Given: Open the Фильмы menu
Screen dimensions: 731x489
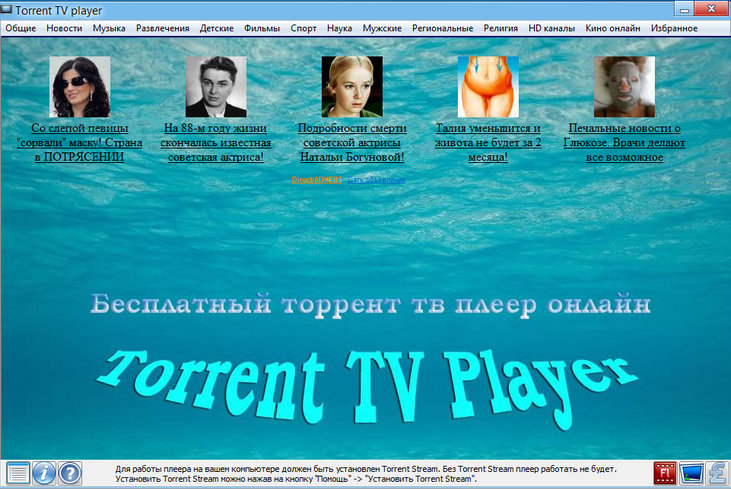Looking at the screenshot, I should pos(262,28).
